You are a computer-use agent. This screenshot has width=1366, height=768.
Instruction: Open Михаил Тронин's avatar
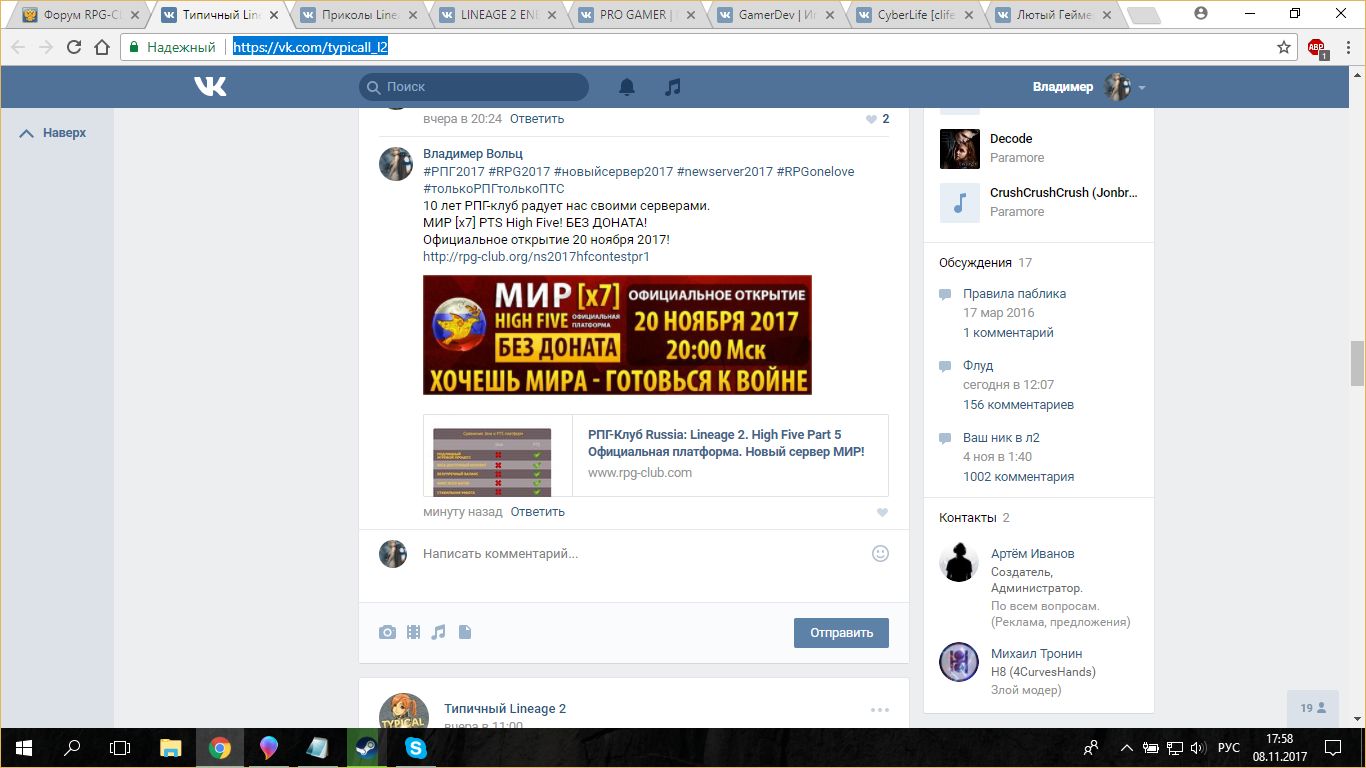[959, 662]
